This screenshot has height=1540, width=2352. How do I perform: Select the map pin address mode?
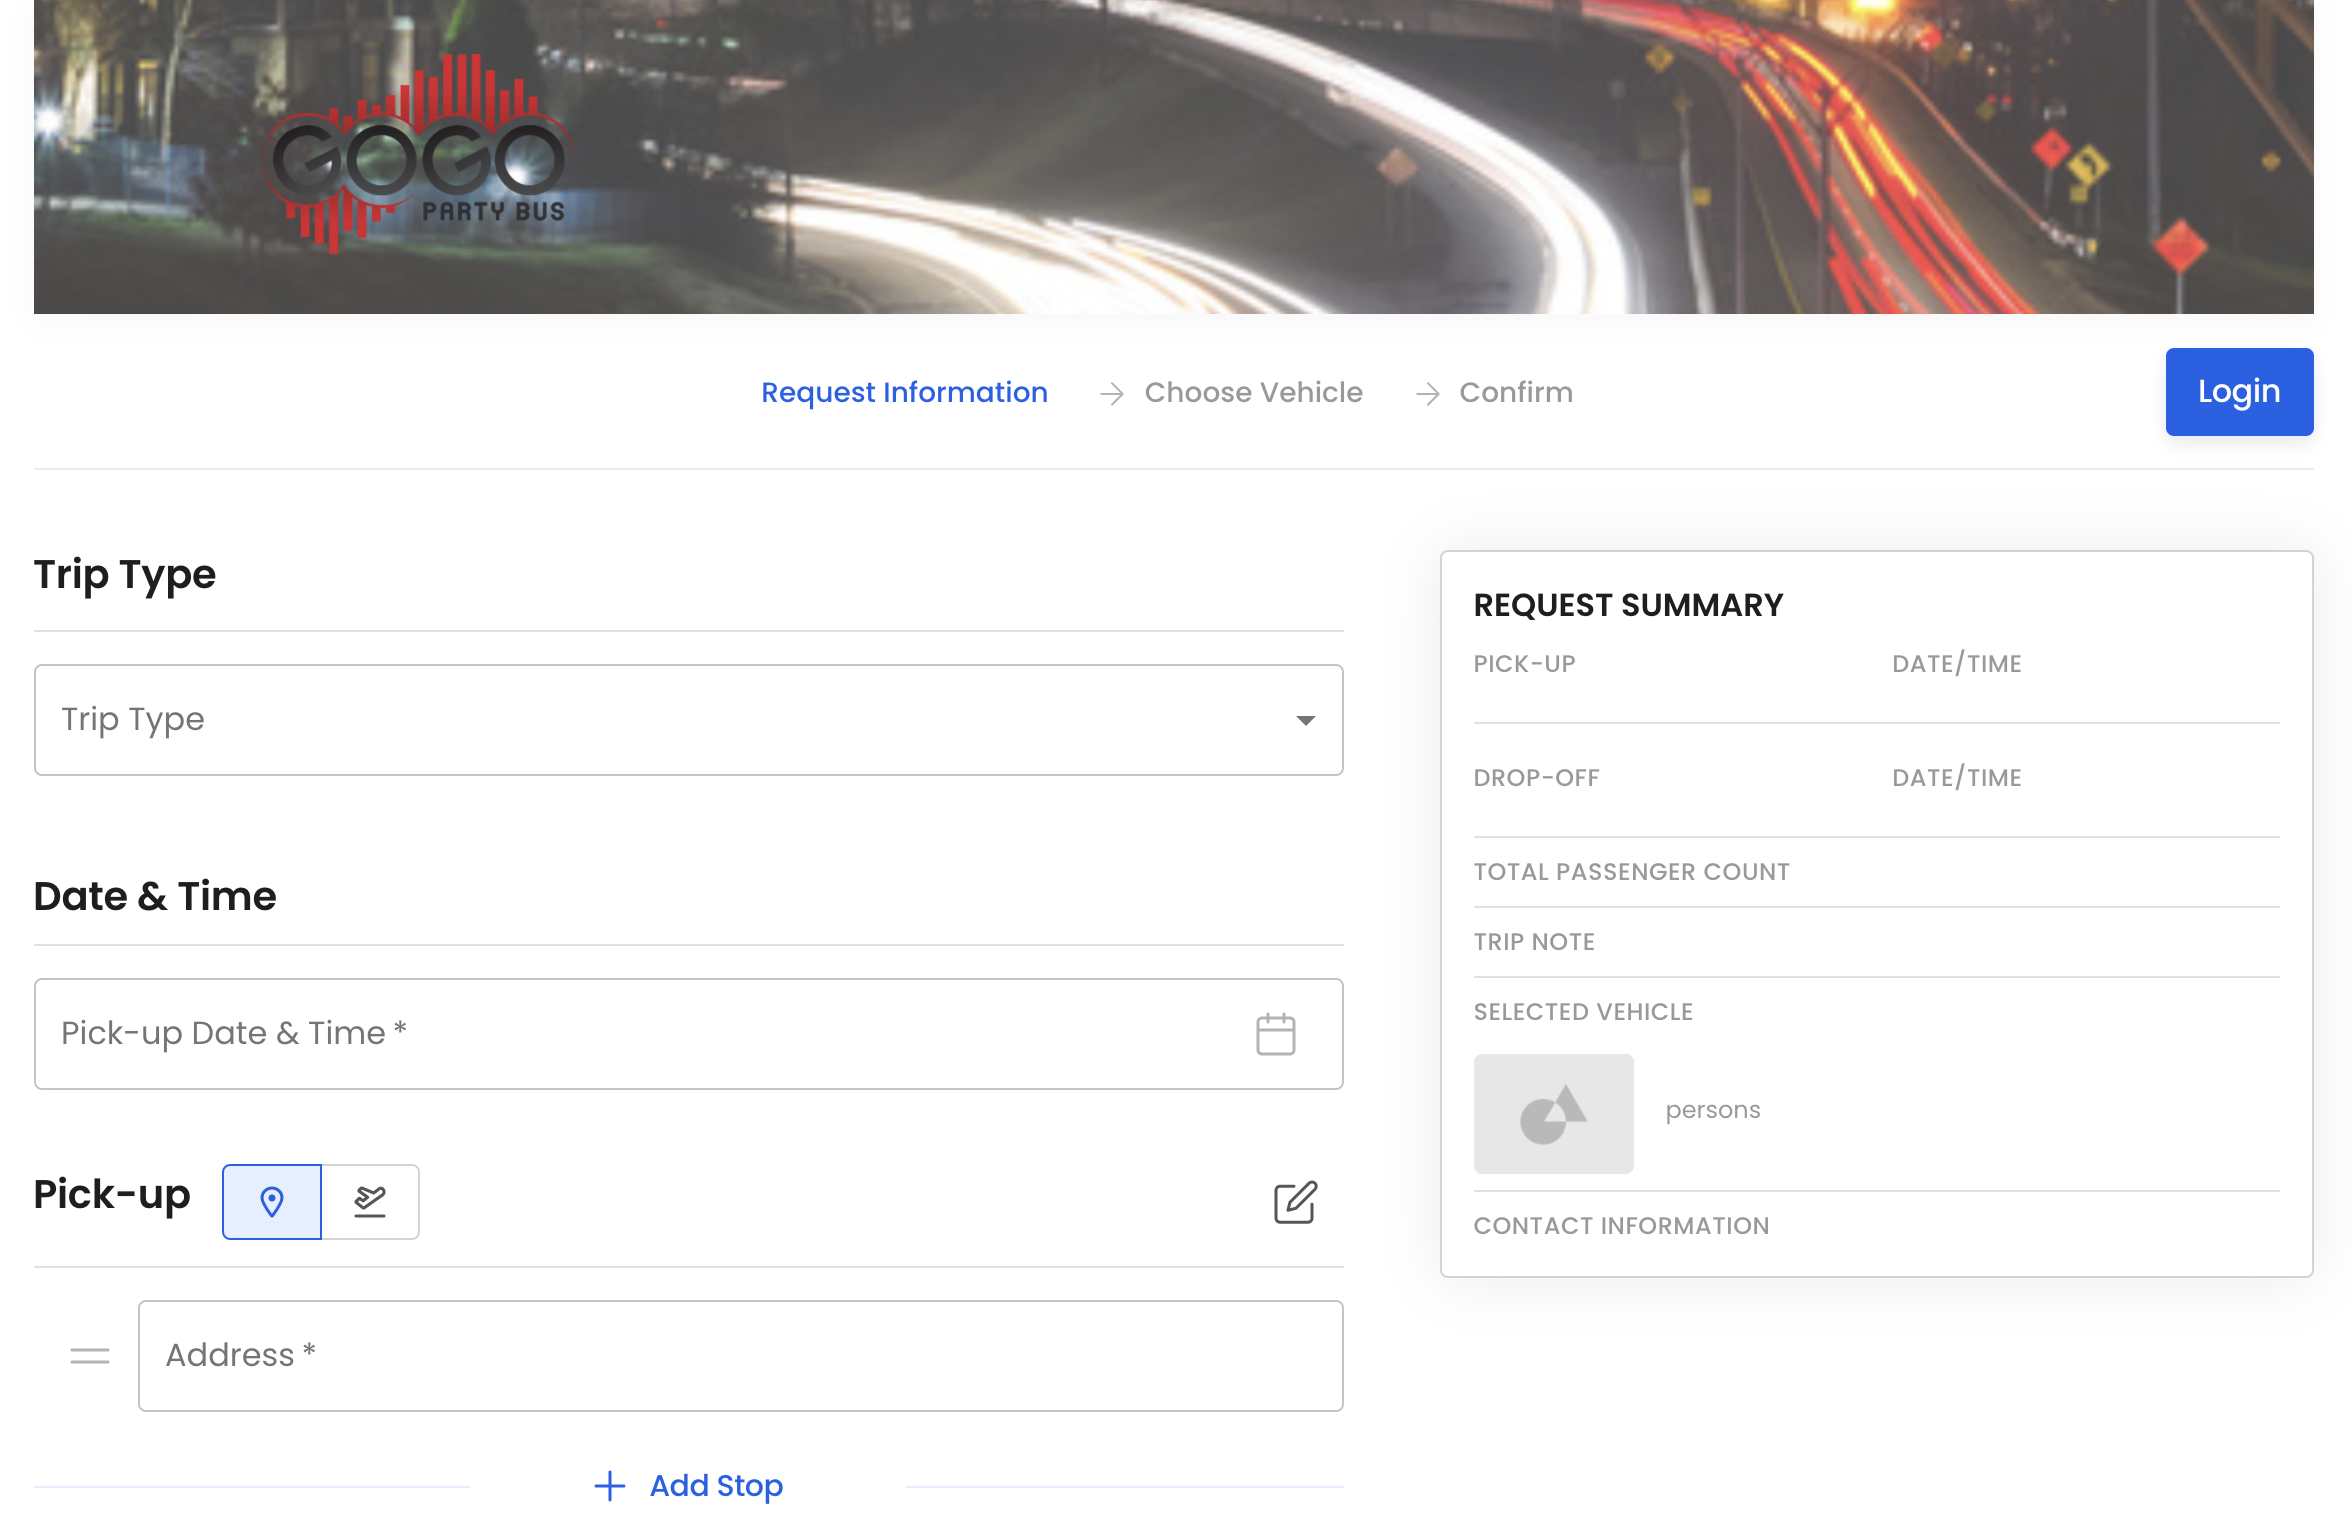(x=272, y=1201)
